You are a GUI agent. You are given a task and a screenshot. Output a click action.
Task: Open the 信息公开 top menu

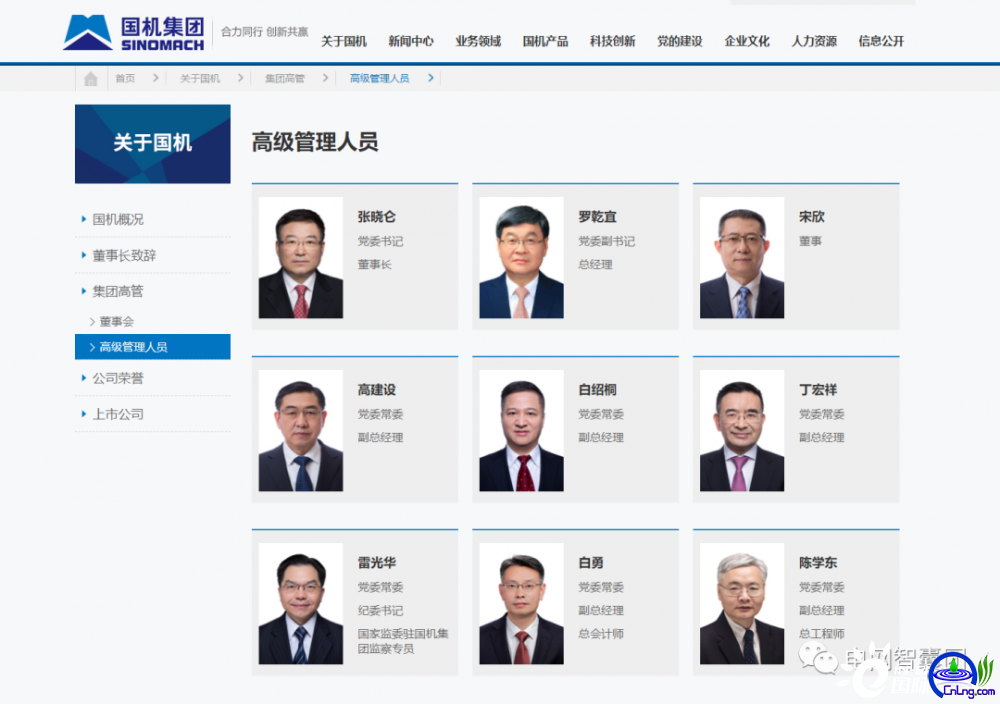click(x=881, y=41)
